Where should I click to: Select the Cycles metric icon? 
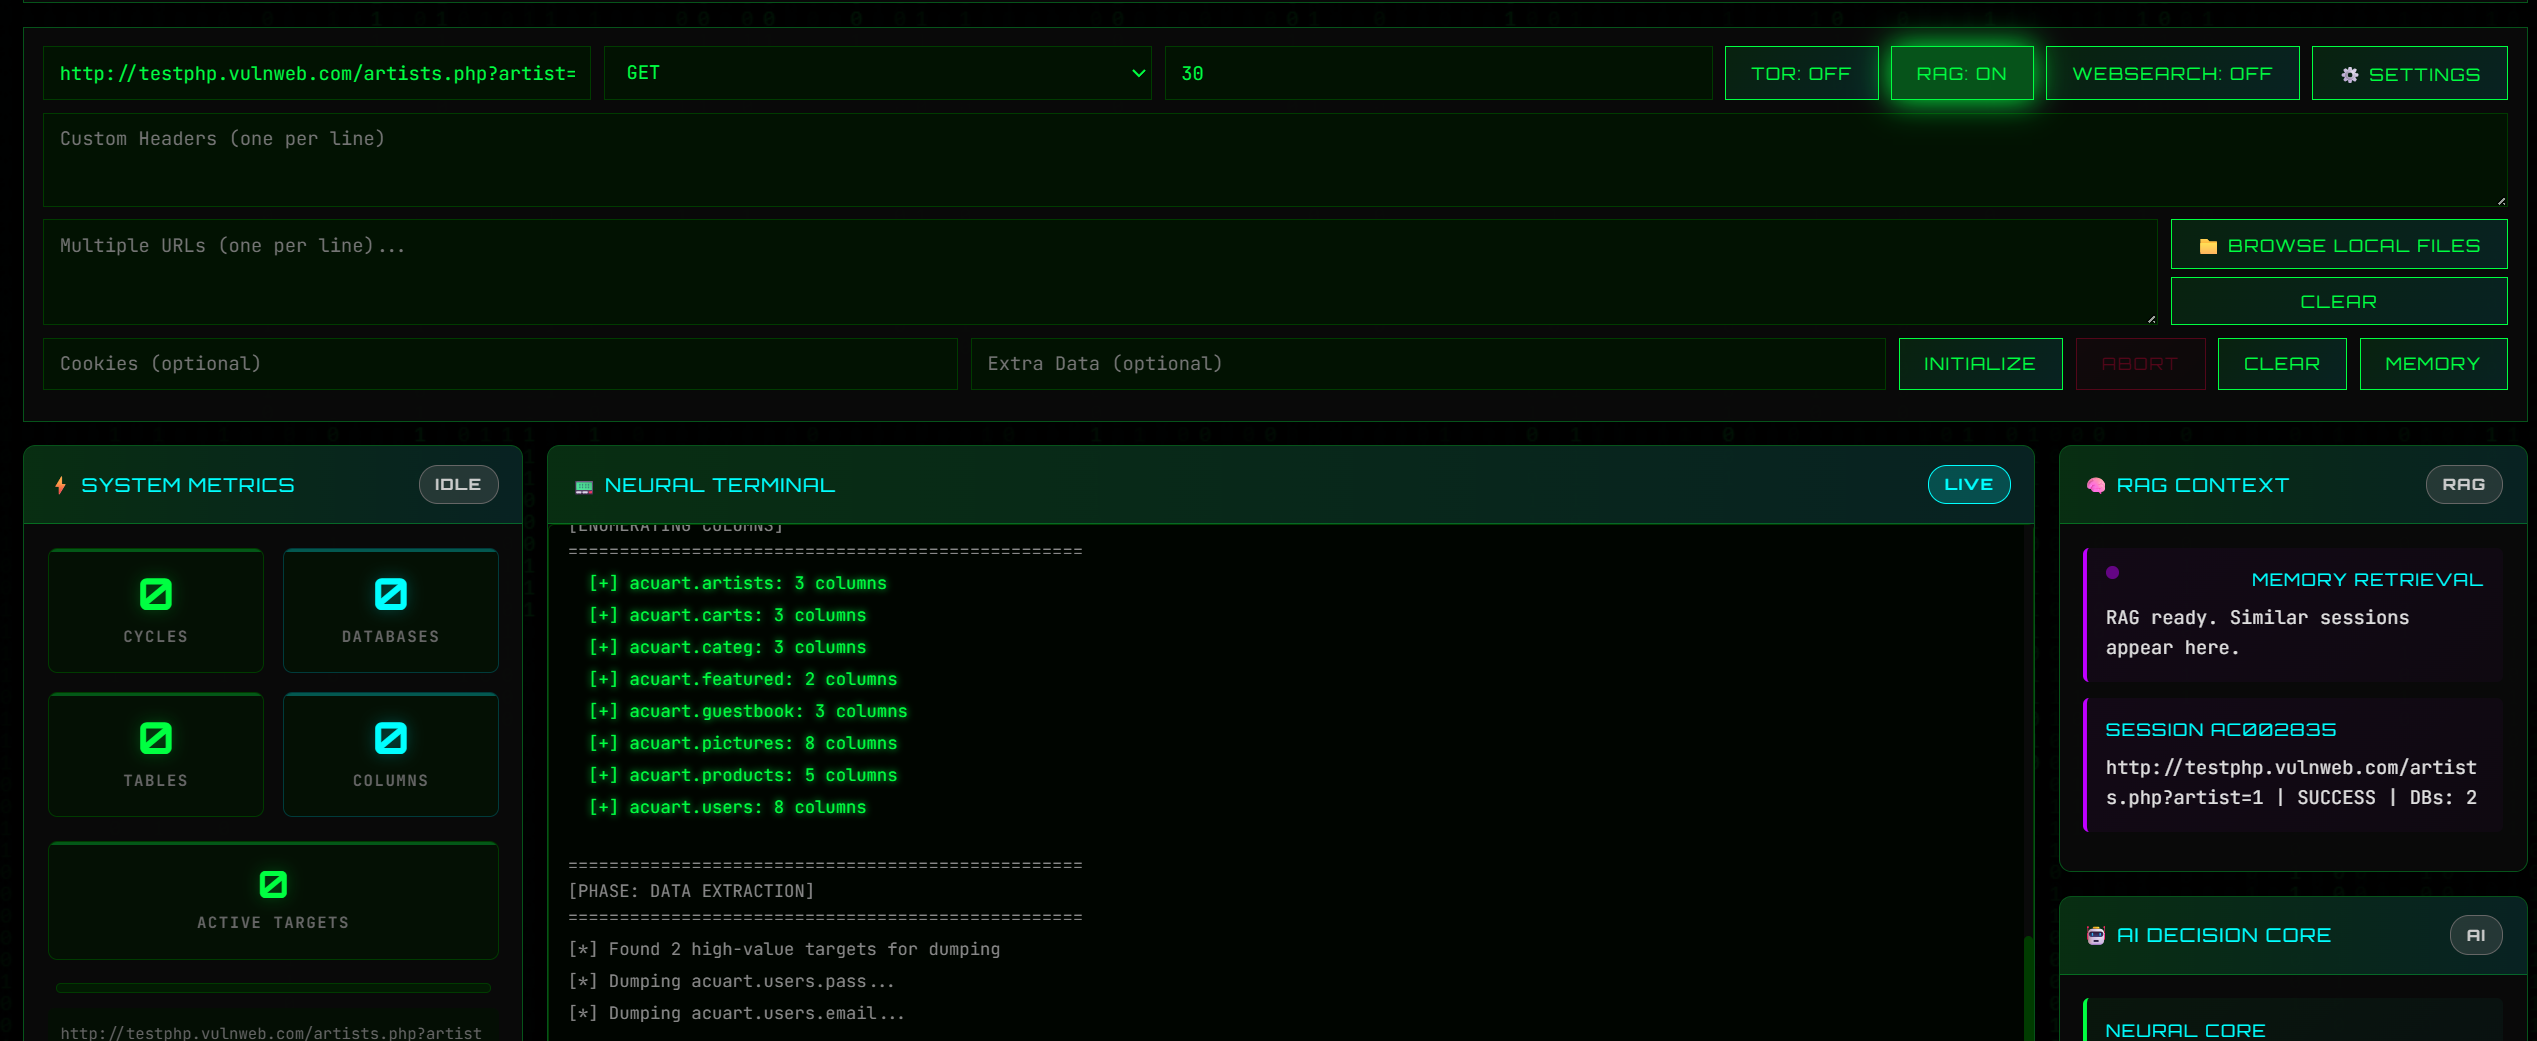[155, 594]
